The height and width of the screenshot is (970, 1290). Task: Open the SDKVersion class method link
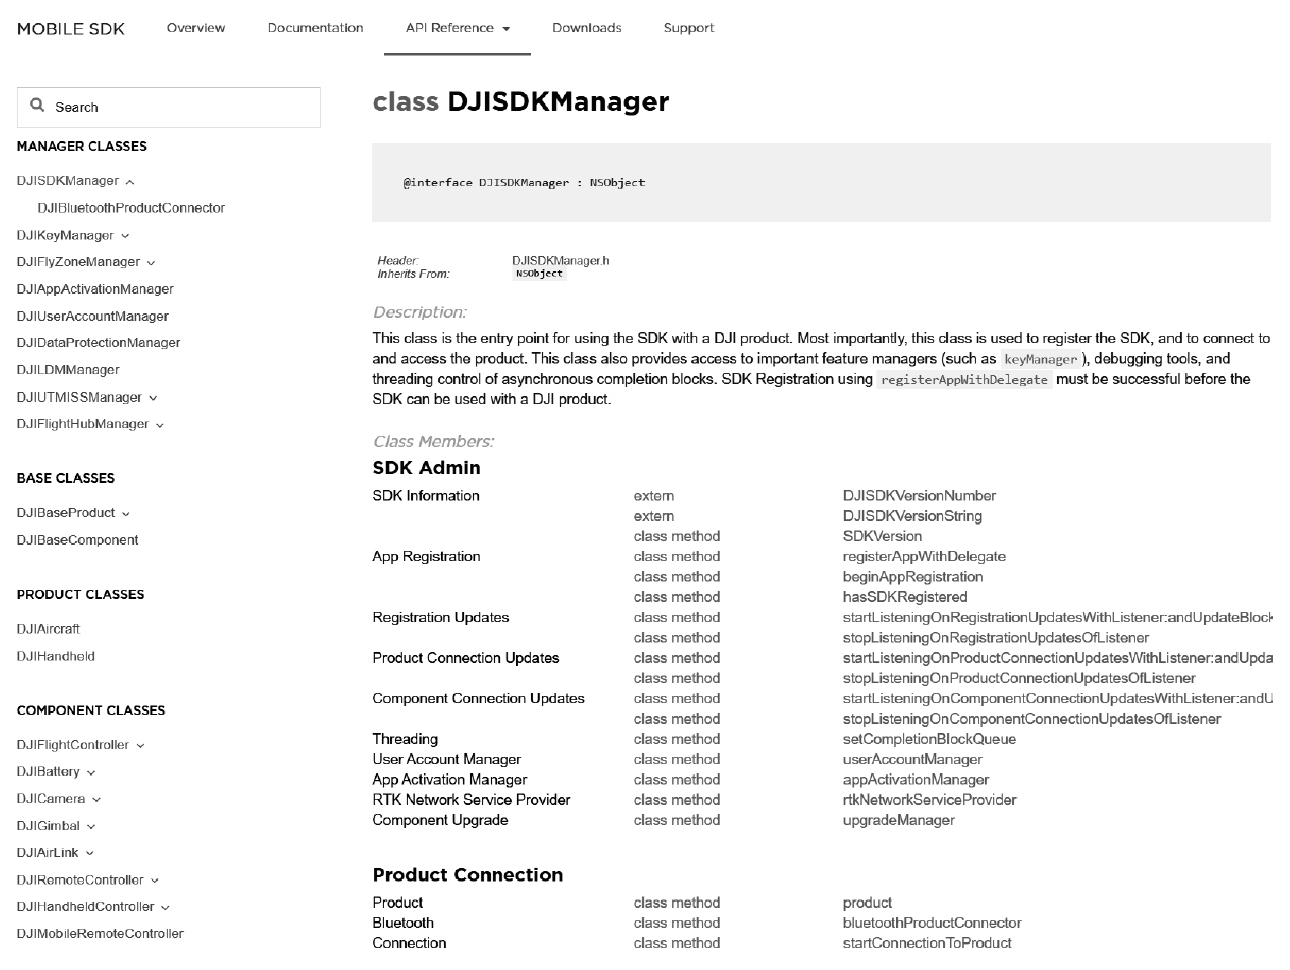tap(882, 536)
